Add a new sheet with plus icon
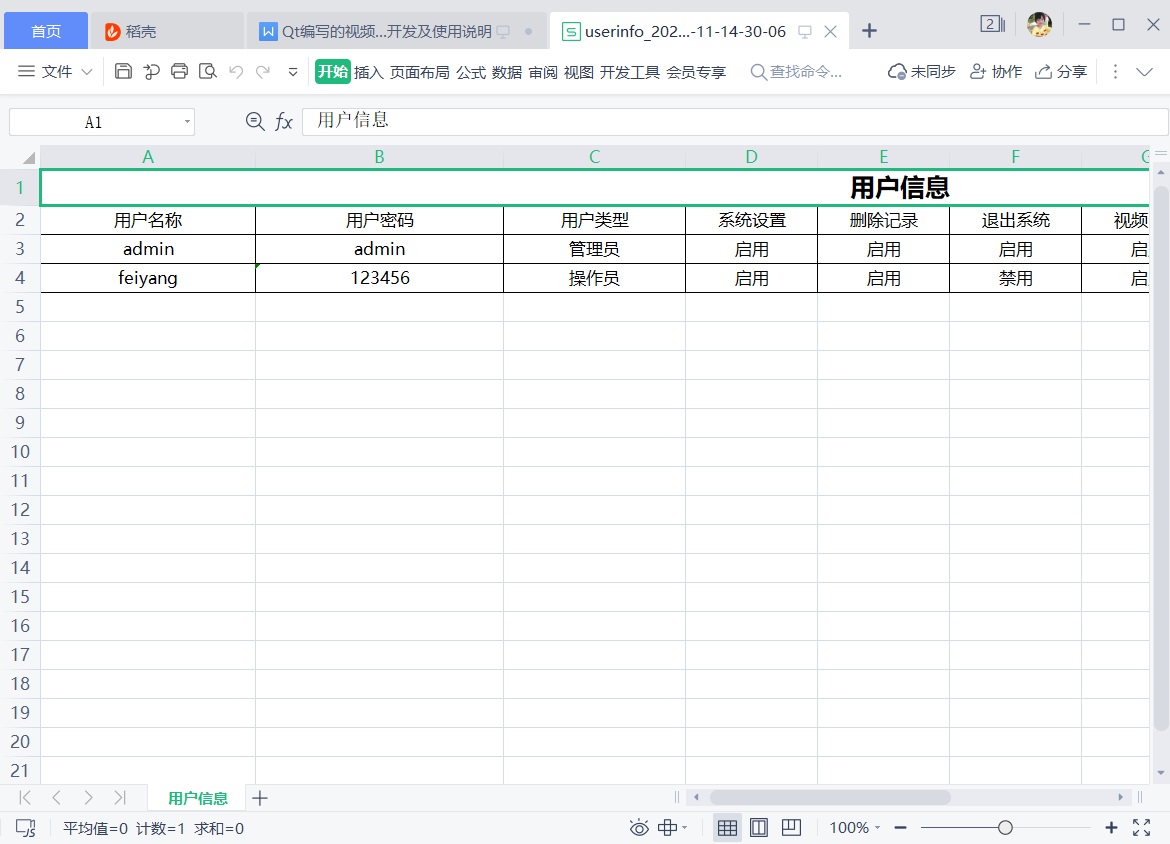This screenshot has width=1170, height=844. click(x=260, y=797)
